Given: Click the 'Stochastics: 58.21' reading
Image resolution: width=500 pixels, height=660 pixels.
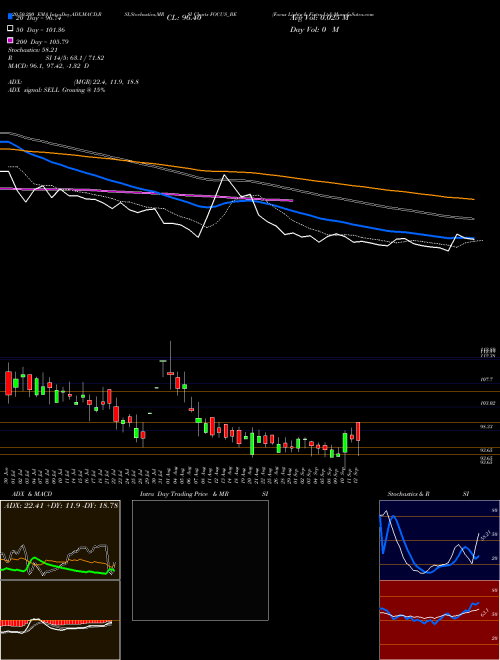Looking at the screenshot, I should pos(32,50).
